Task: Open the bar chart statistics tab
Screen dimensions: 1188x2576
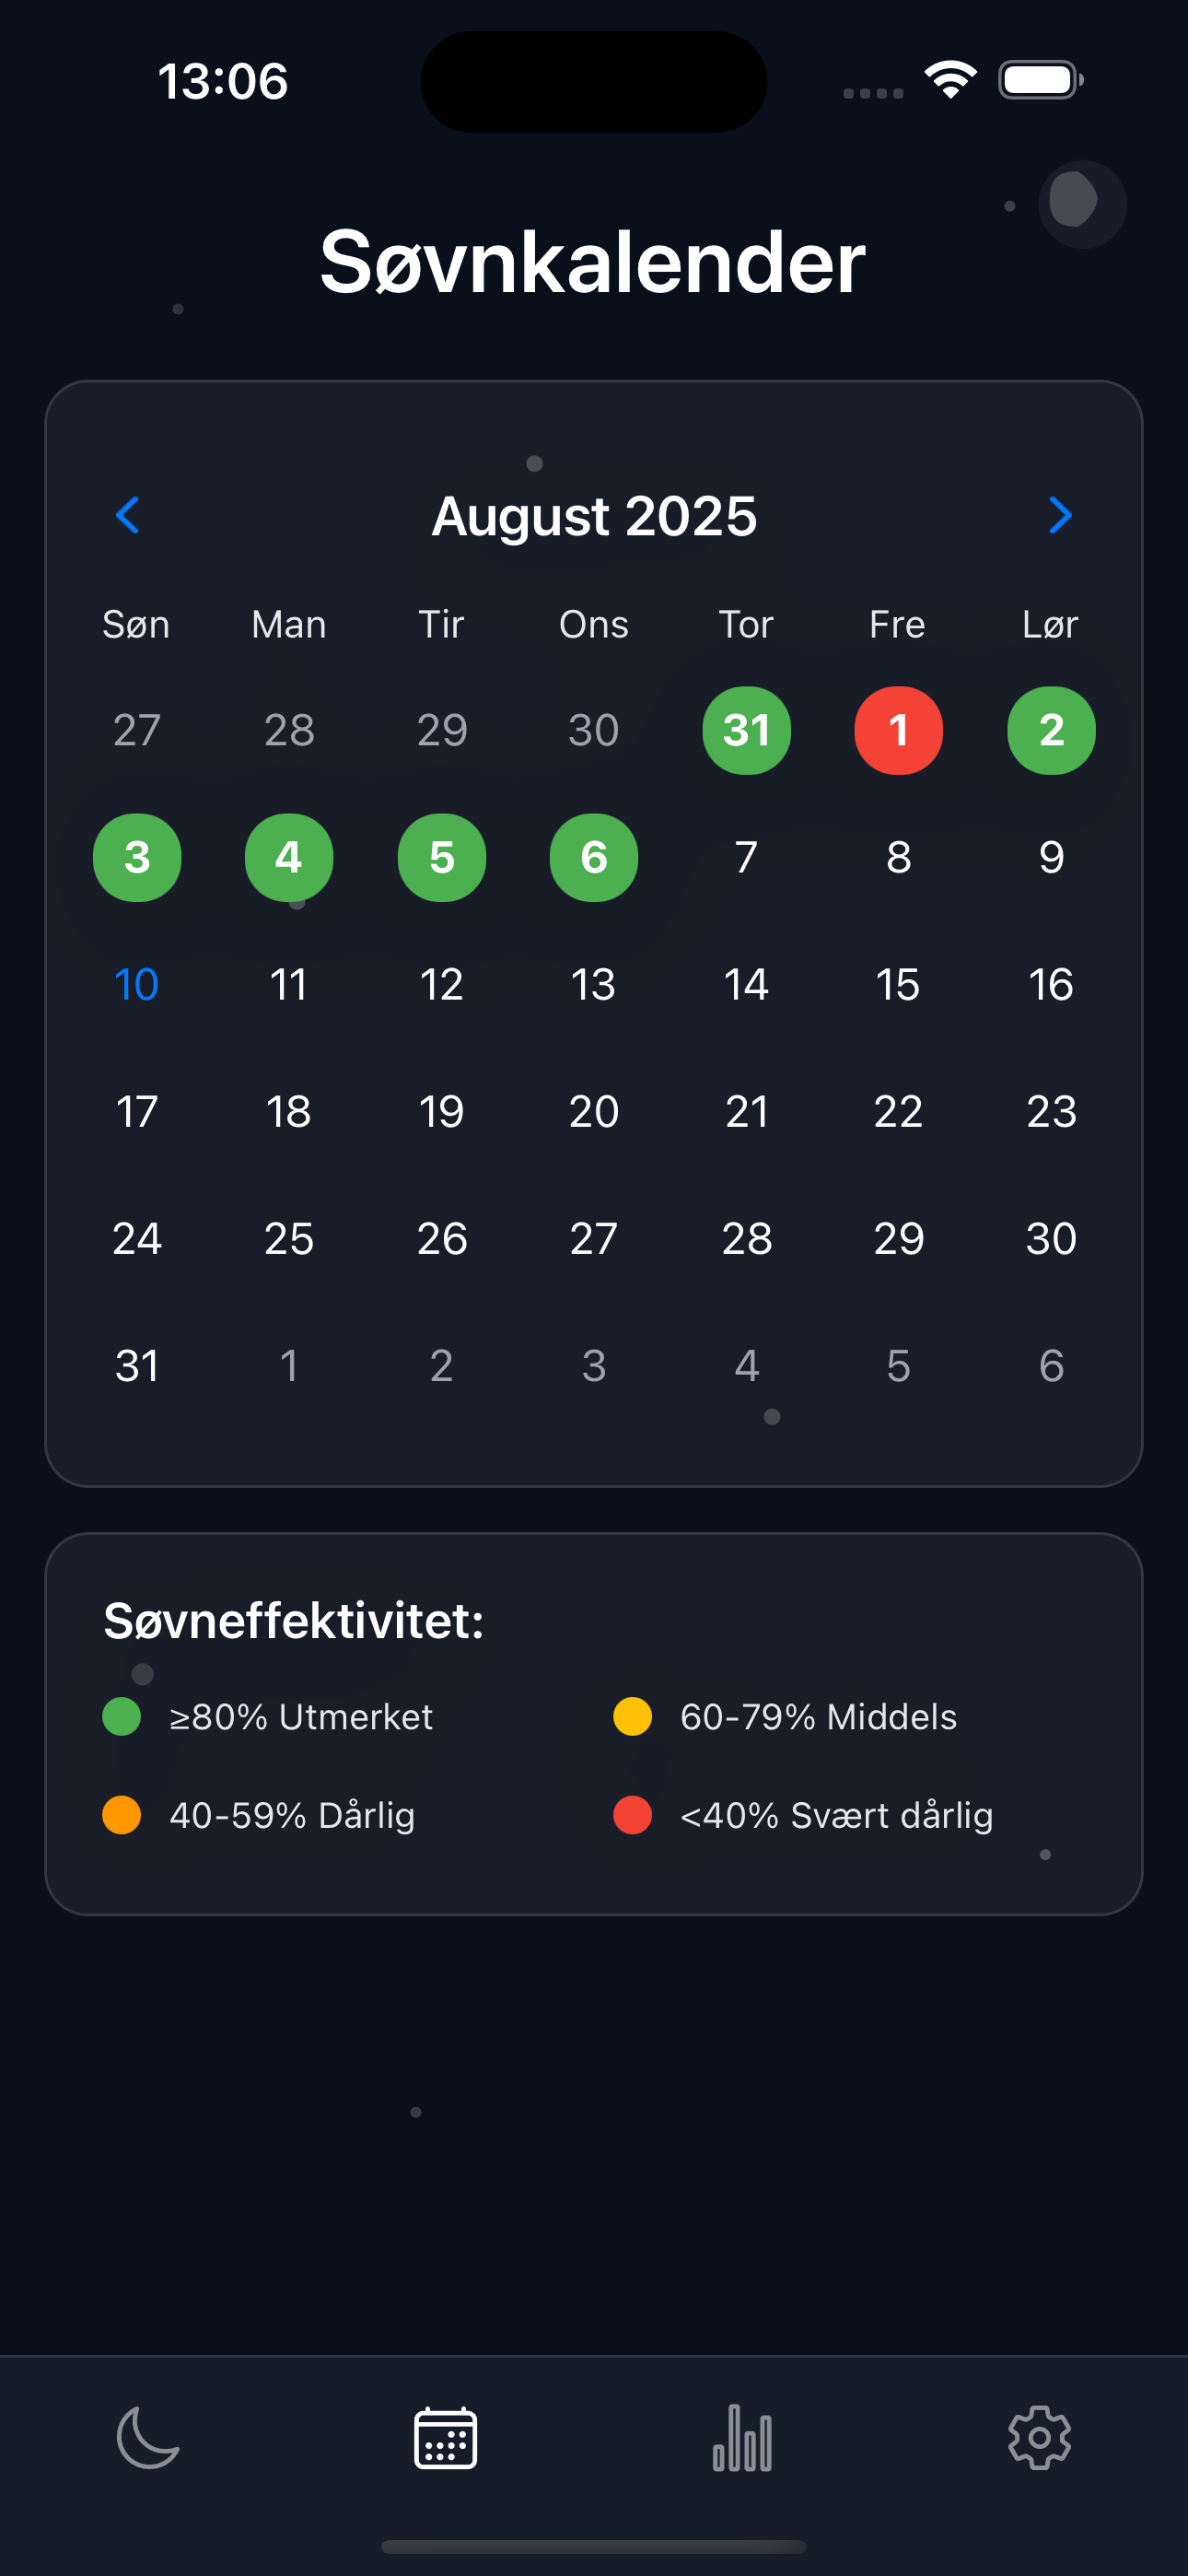Action: coord(742,2438)
